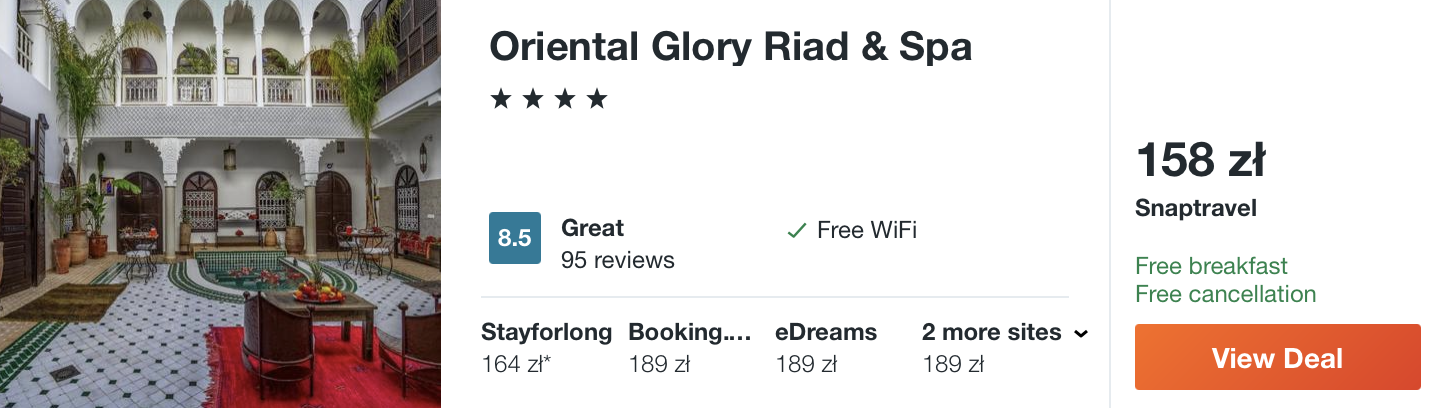Select the Snaptravel provider name

pyautogui.click(x=1196, y=209)
